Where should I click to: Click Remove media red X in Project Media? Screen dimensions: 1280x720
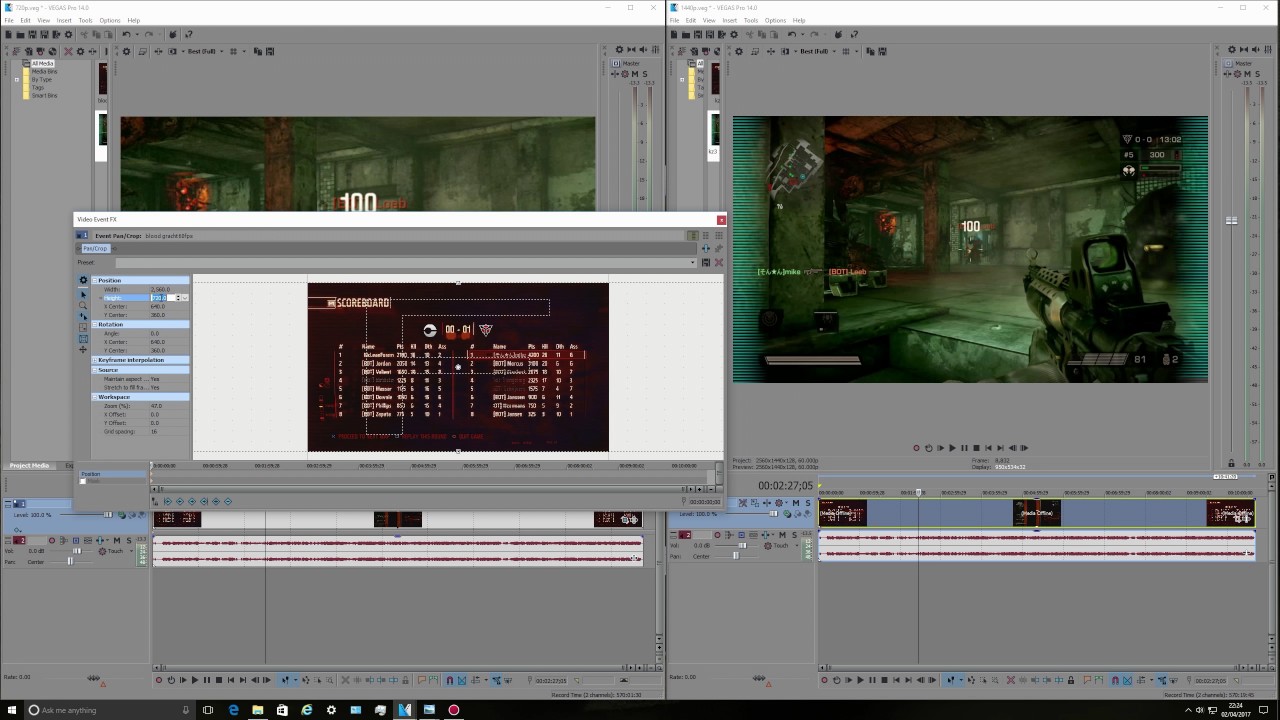click(x=68, y=51)
